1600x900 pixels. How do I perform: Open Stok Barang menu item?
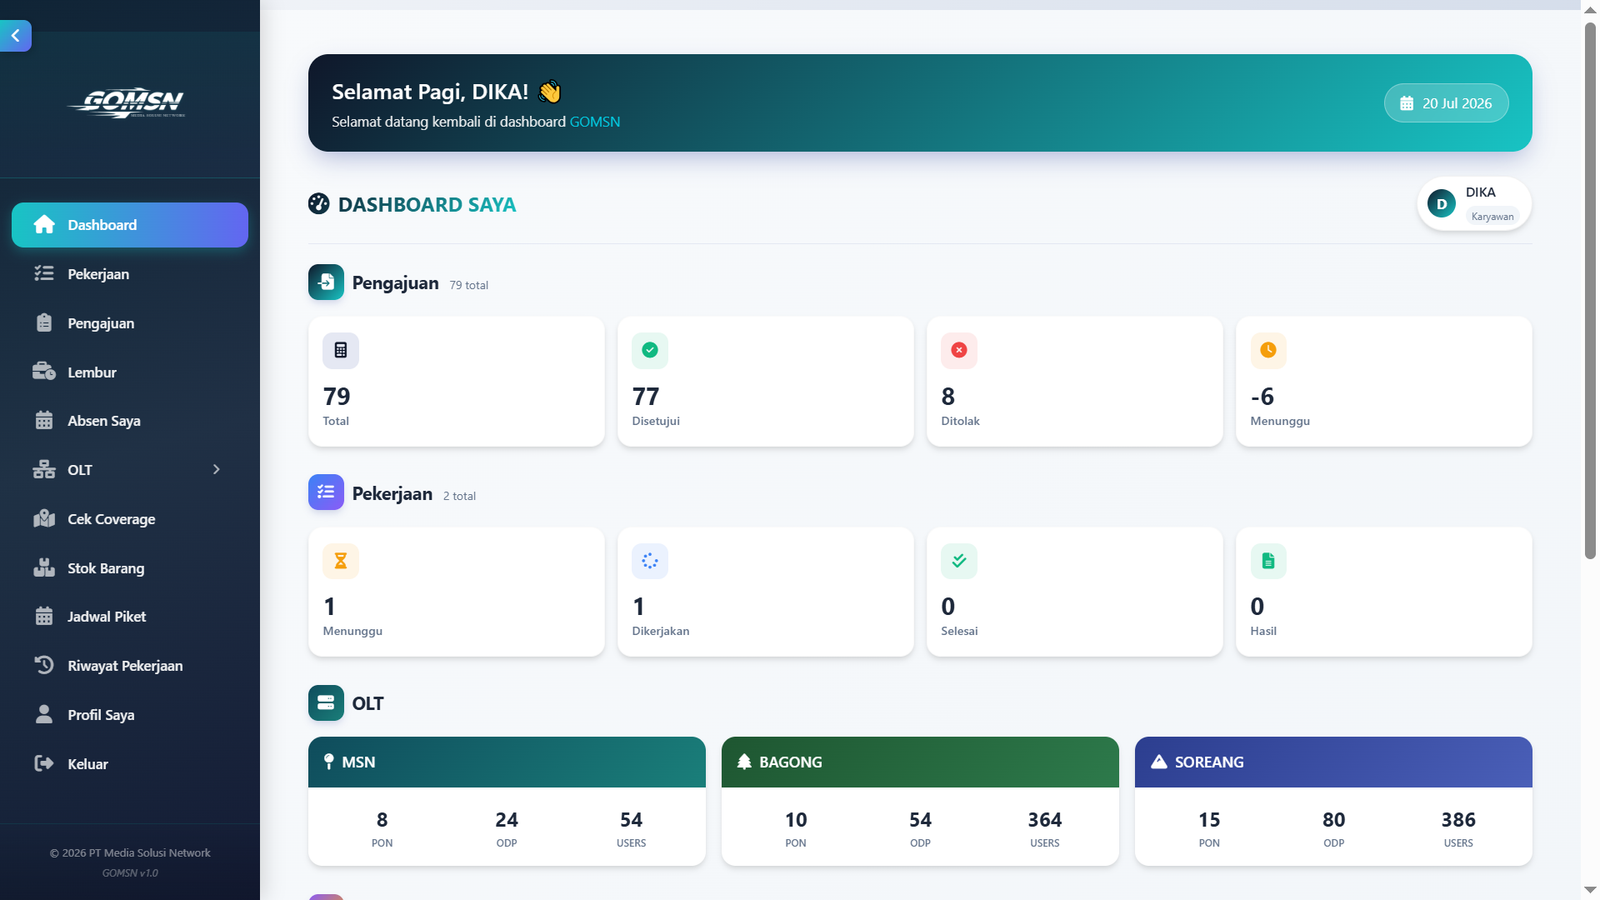point(130,568)
